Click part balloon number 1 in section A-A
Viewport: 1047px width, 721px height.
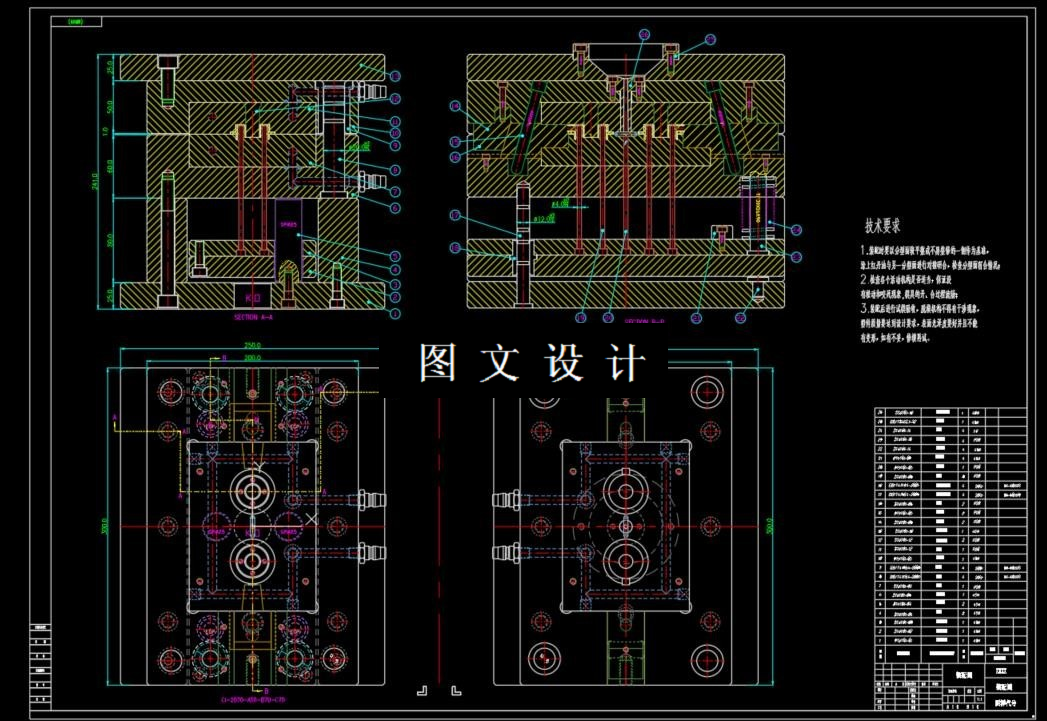pos(395,313)
